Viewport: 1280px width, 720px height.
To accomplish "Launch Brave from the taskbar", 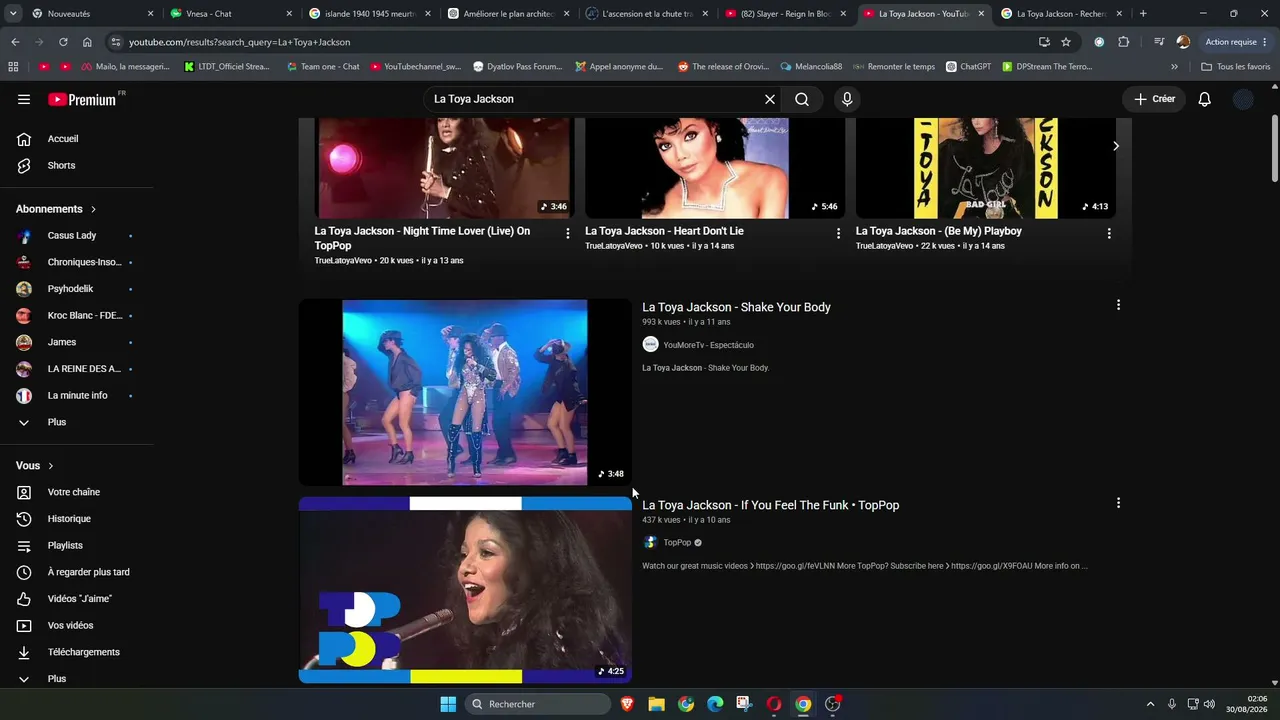I will (627, 704).
